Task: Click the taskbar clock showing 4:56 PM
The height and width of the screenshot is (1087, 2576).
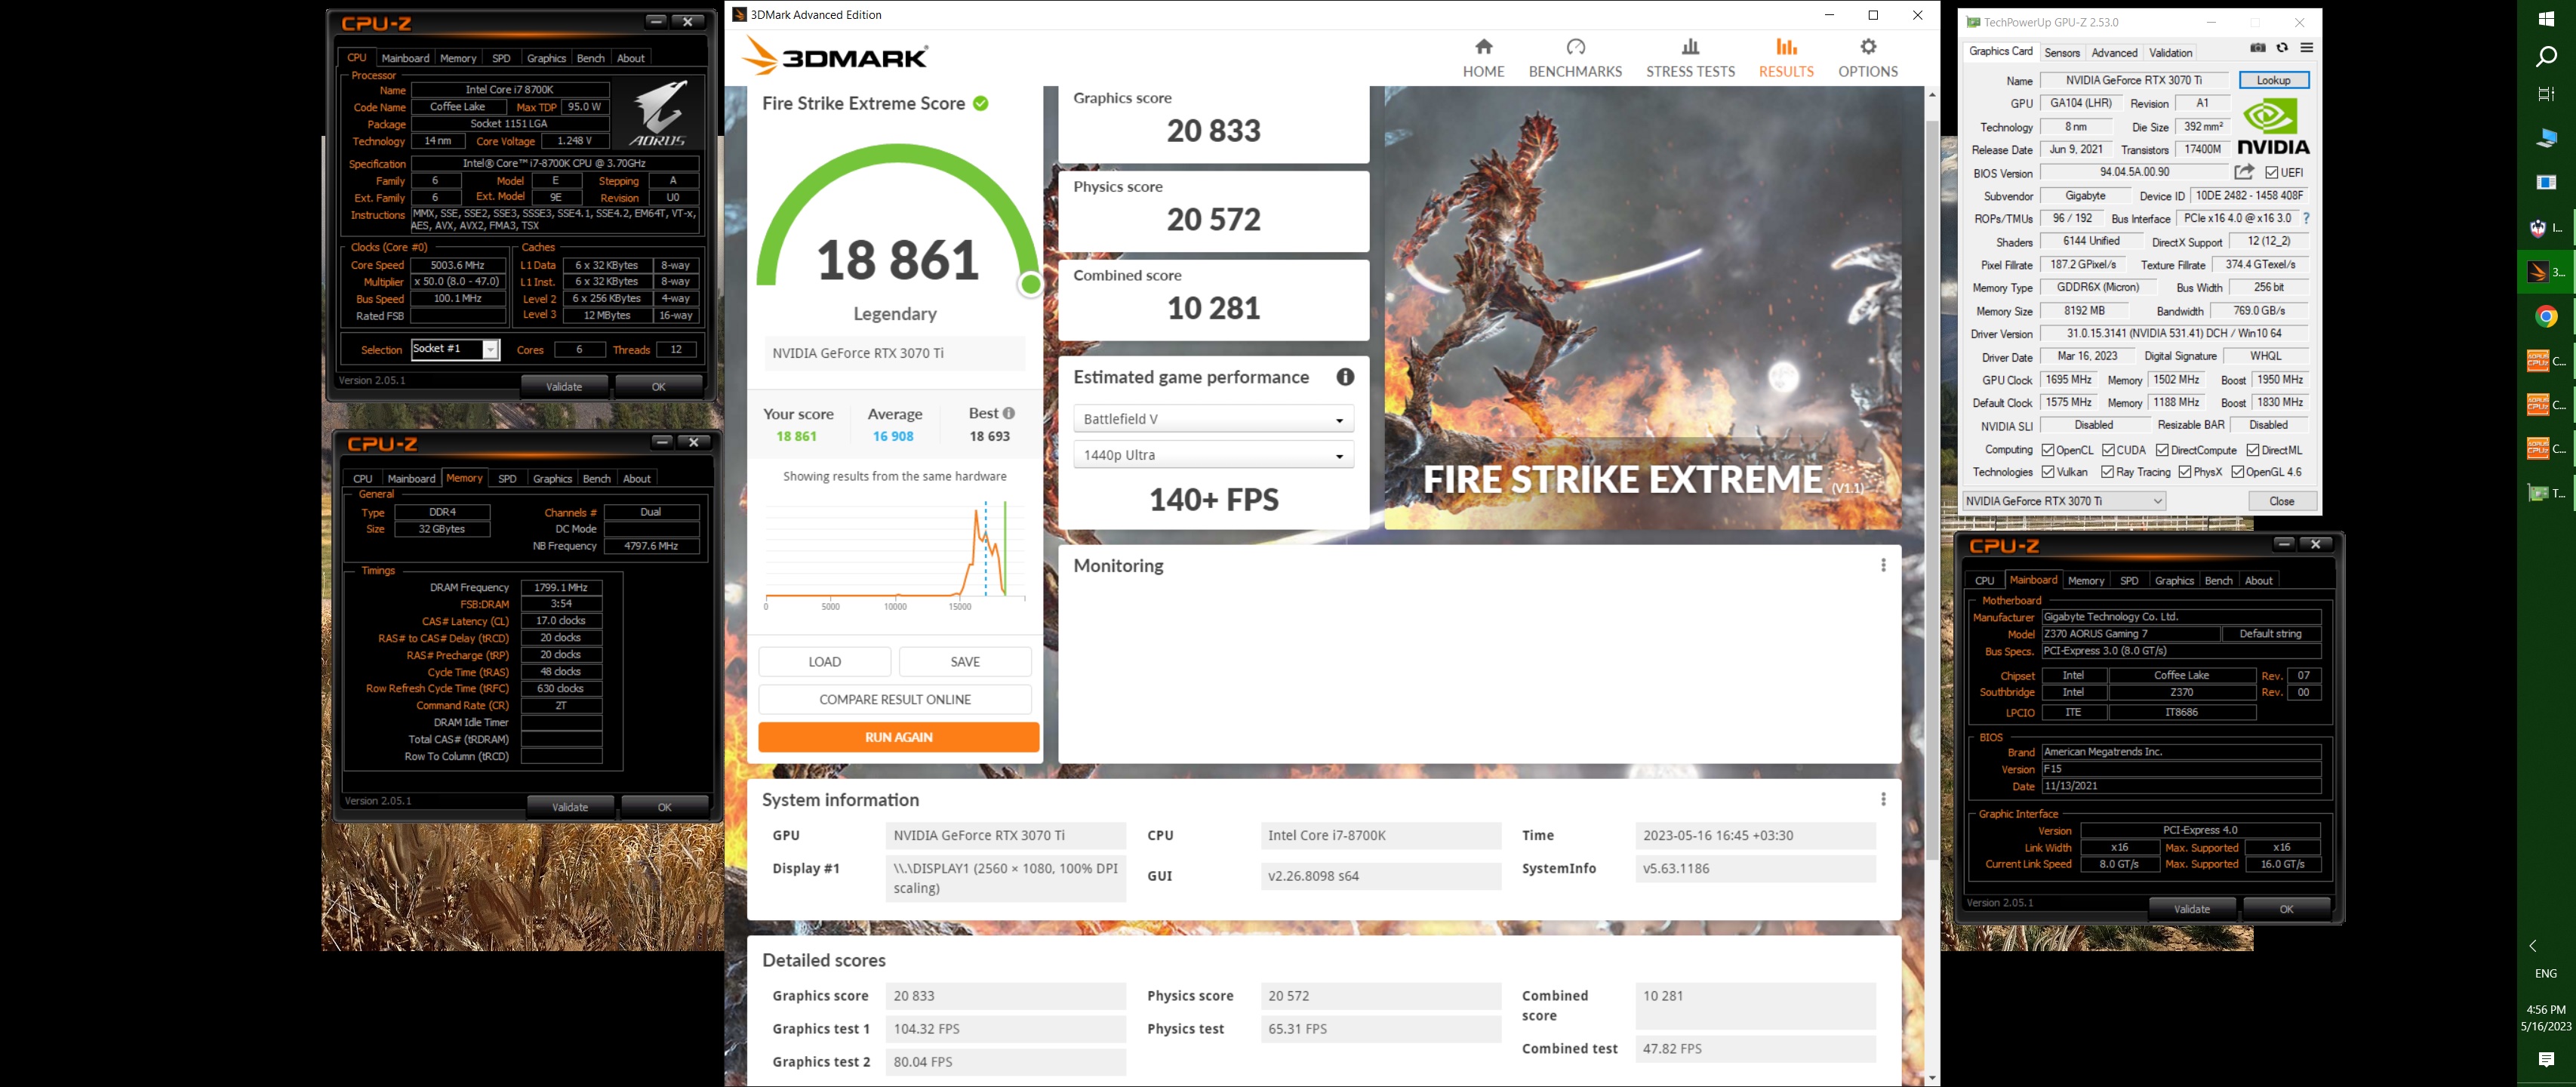Action: coord(2546,1018)
